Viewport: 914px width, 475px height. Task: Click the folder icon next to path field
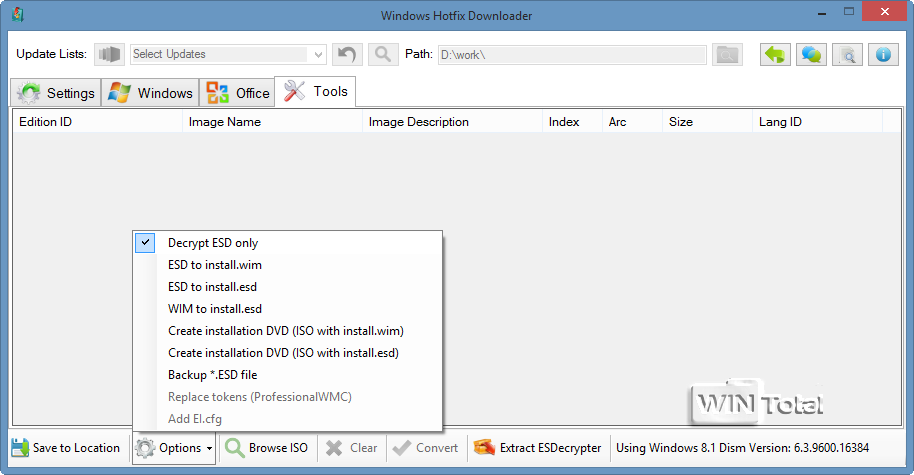click(x=727, y=54)
